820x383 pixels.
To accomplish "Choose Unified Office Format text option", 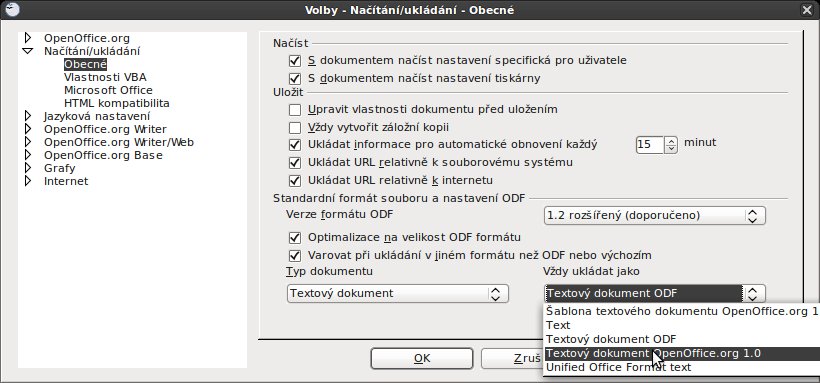I will coord(682,367).
